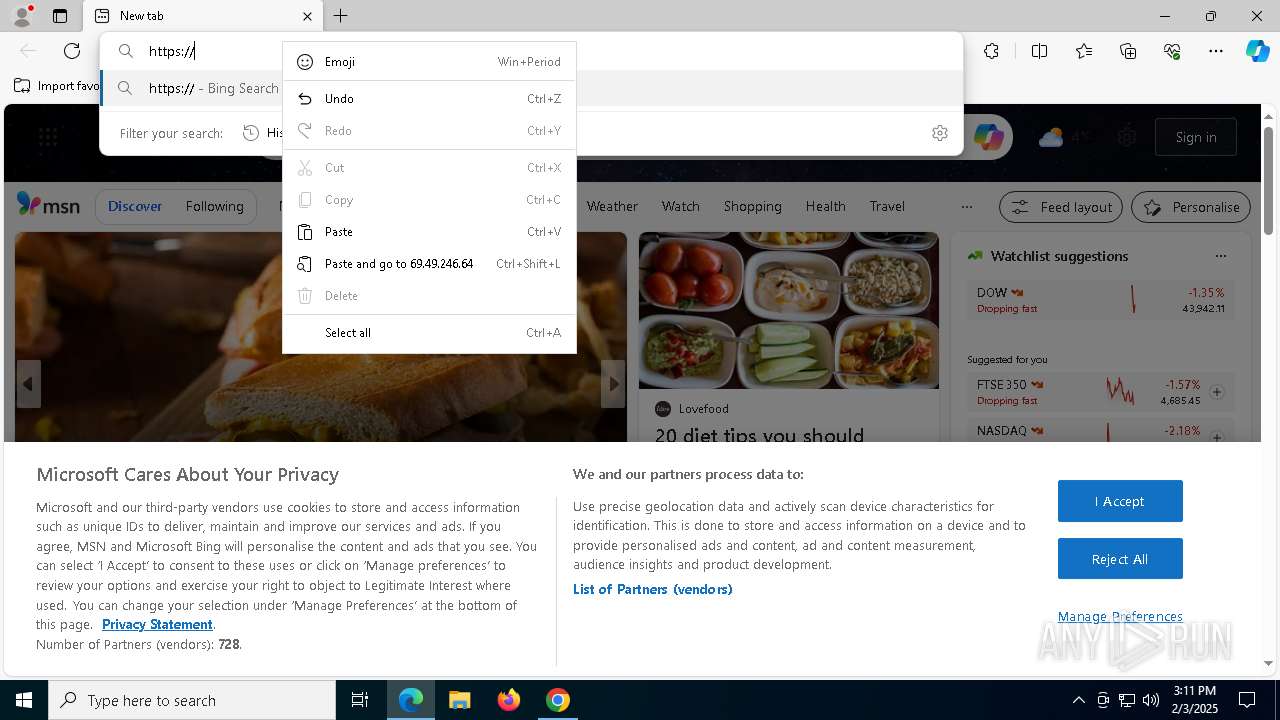The image size is (1280, 720).
Task: Open the Windows Start menu
Action: coord(24,700)
